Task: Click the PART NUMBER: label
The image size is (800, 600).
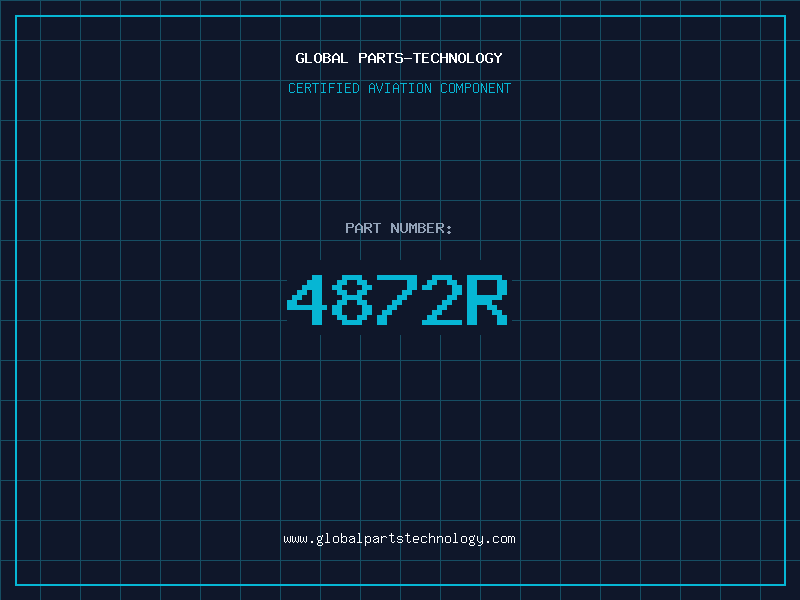Action: 399,228
